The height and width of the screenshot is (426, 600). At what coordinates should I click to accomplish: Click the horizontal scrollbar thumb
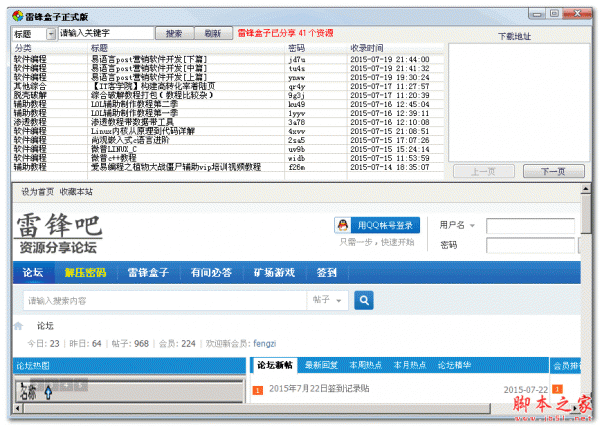coord(257,408)
